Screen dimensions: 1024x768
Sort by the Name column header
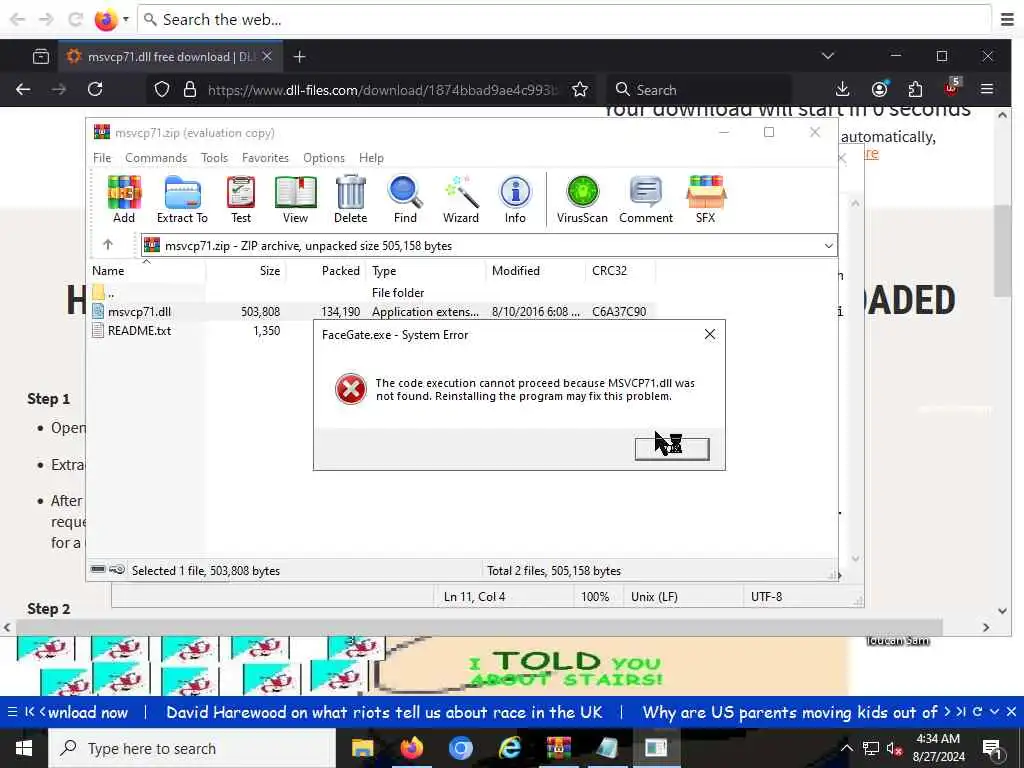[147, 271]
